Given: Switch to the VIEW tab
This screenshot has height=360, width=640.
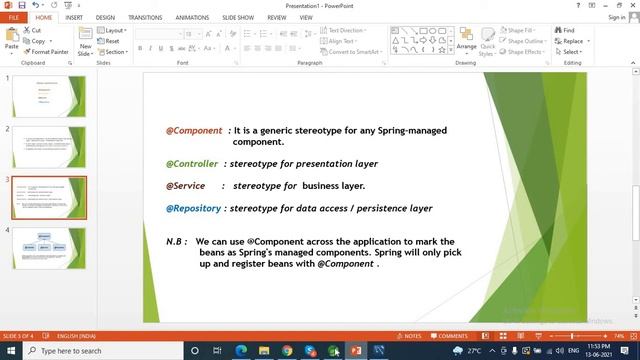Looking at the screenshot, I should (306, 18).
